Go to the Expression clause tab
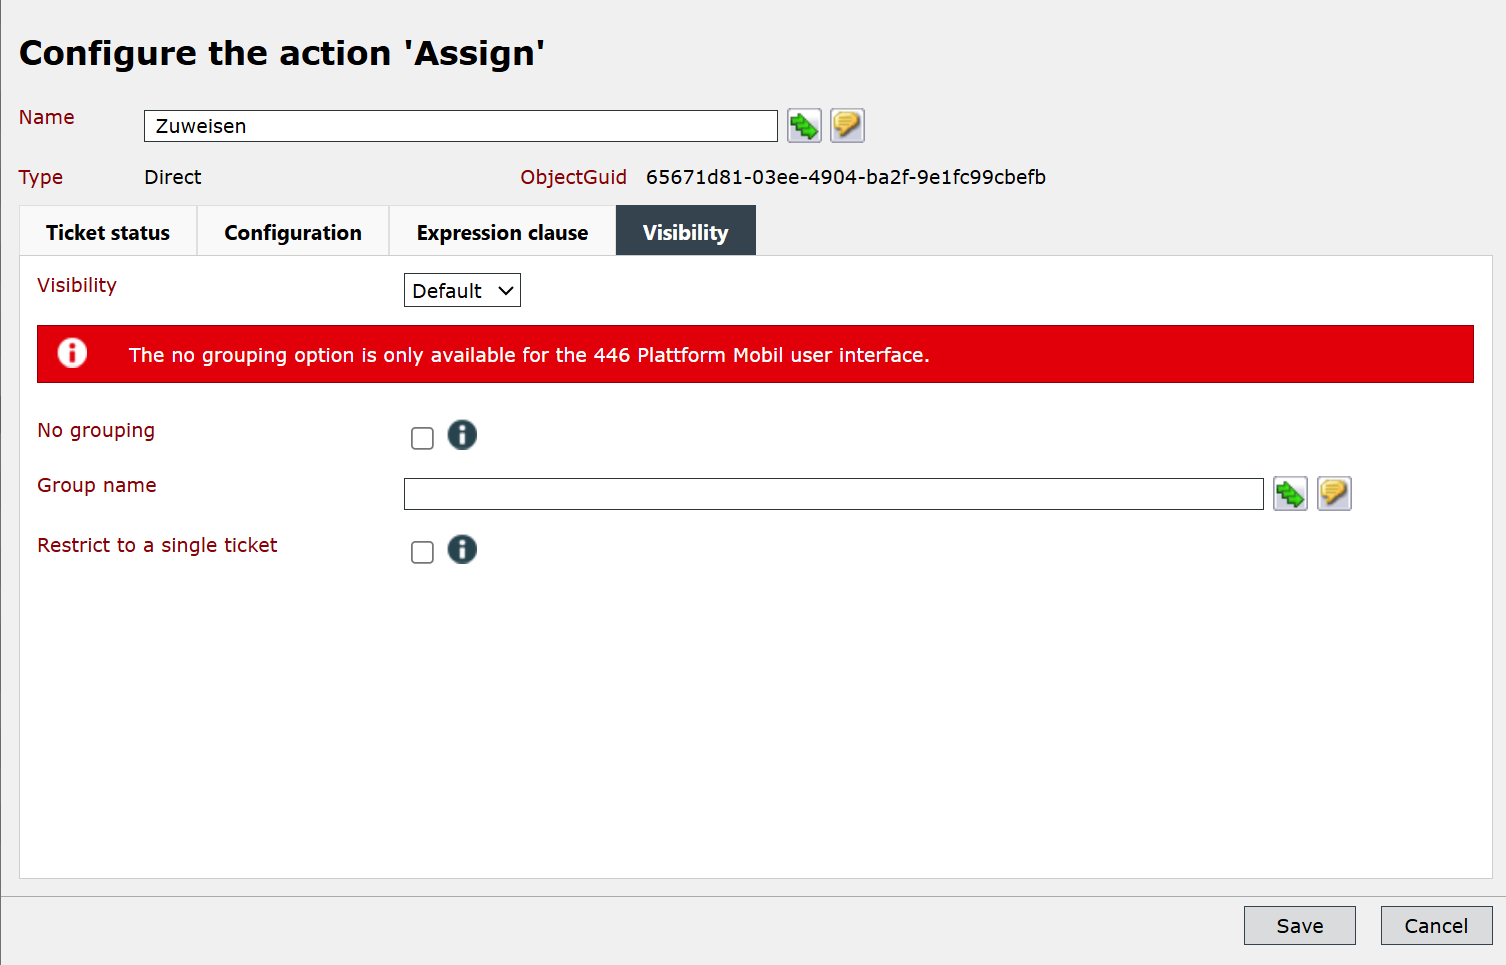The width and height of the screenshot is (1506, 965). [x=502, y=232]
